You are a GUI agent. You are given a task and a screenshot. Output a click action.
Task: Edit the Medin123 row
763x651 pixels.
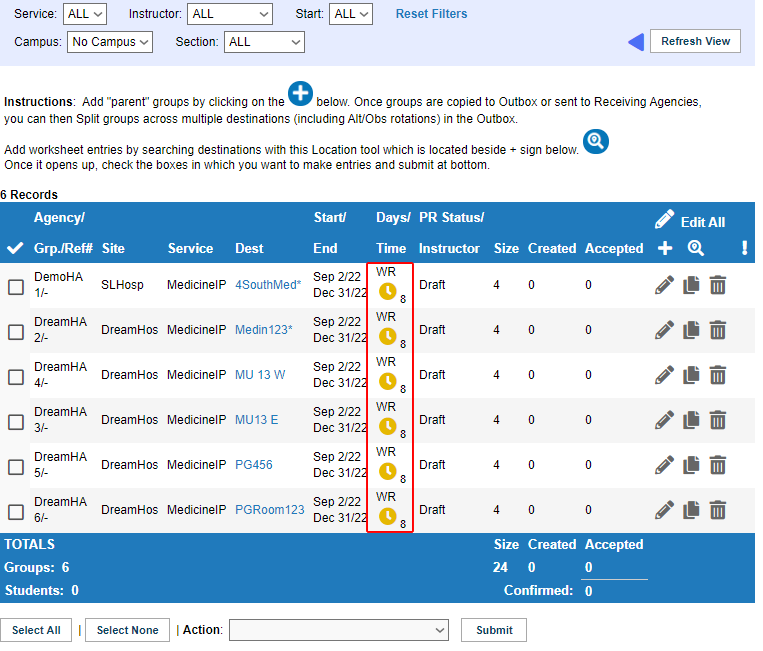point(664,330)
